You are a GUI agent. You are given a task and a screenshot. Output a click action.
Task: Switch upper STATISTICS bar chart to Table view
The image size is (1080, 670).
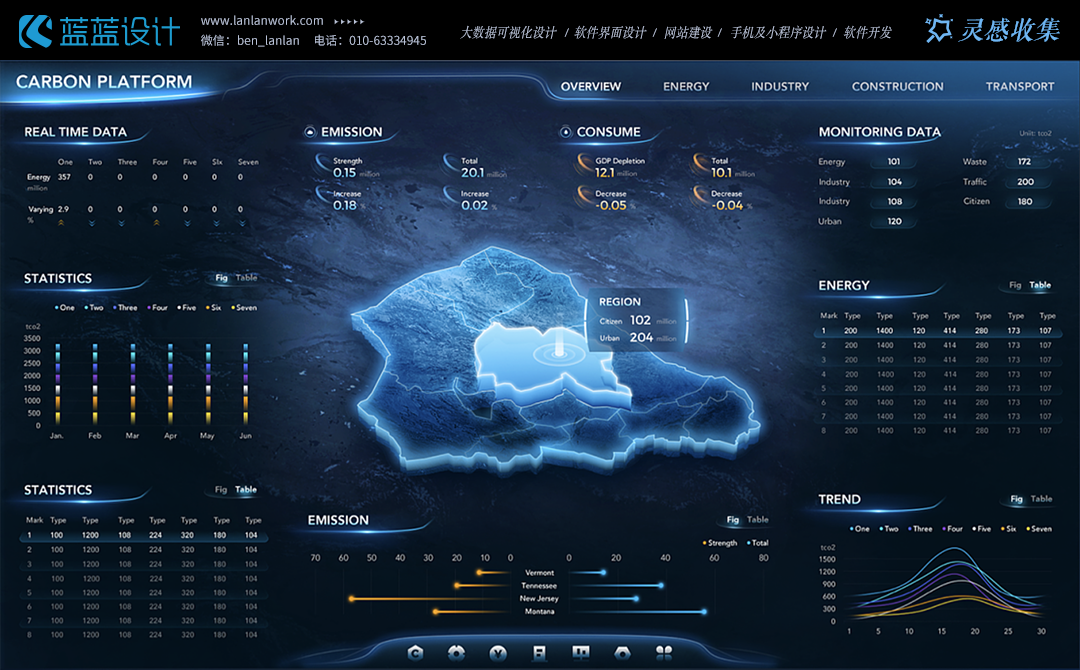[x=246, y=278]
